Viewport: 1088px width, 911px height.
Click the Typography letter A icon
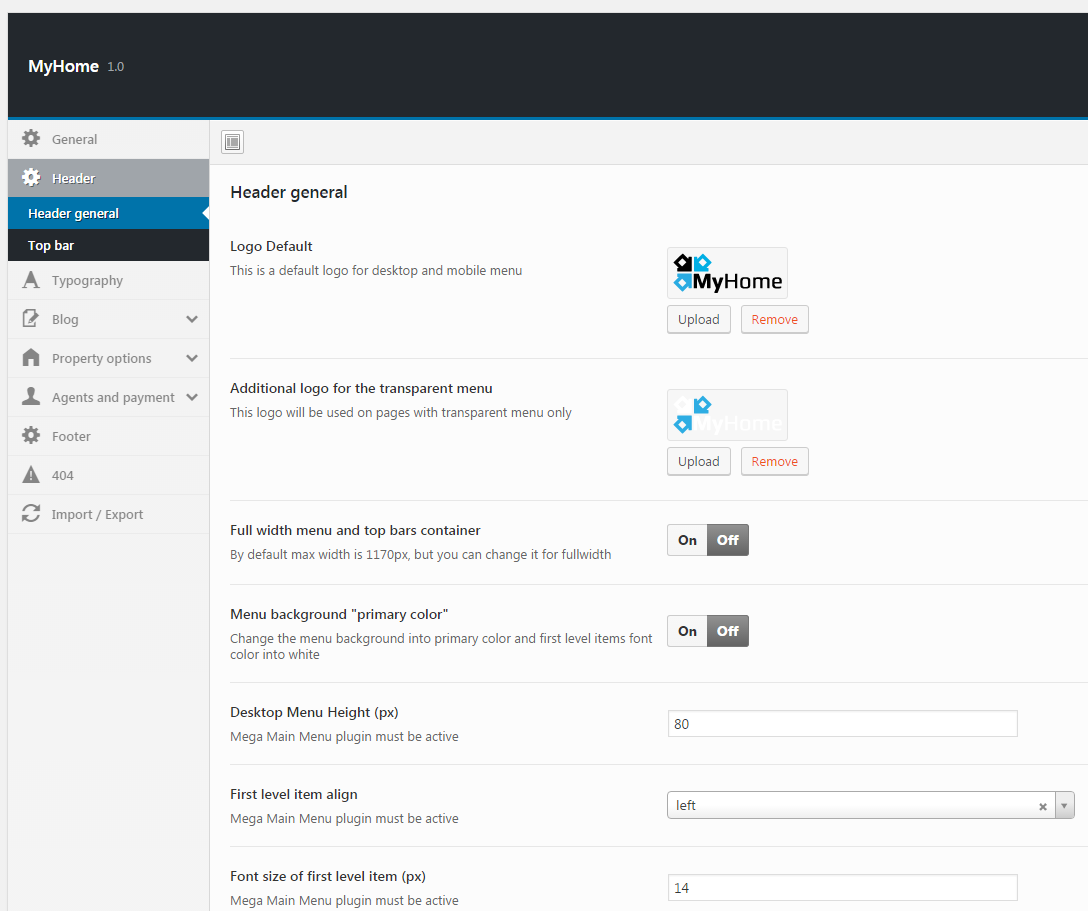point(31,280)
